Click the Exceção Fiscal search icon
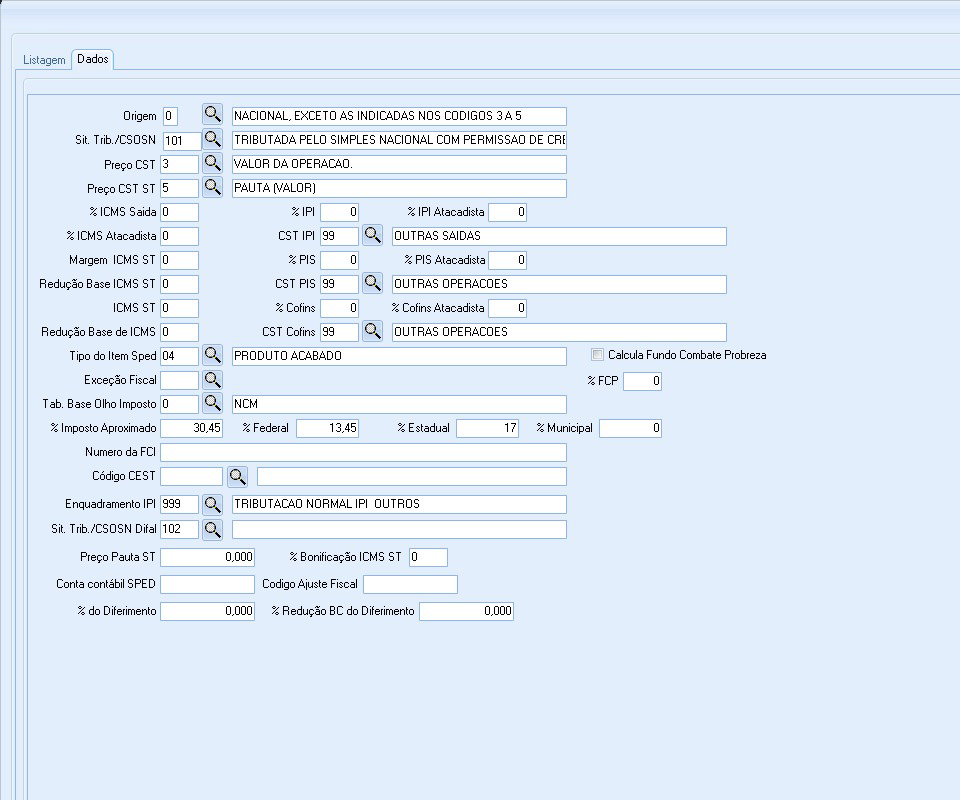Viewport: 960px width, 800px height. pos(212,380)
